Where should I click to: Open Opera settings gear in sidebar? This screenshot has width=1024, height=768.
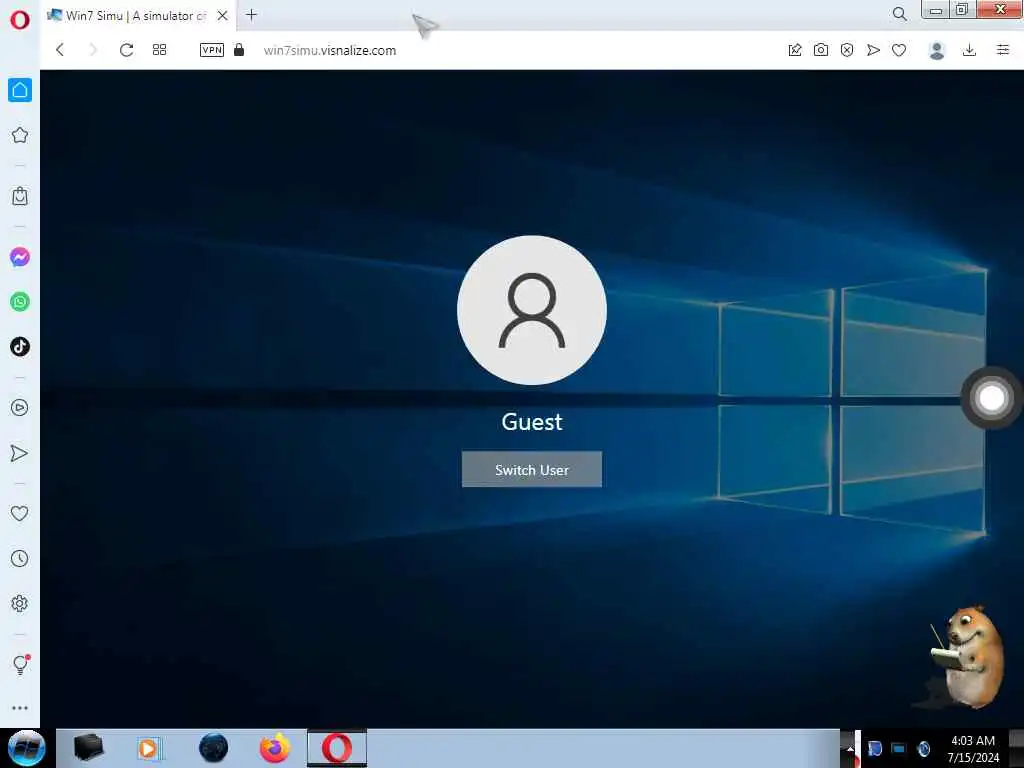tap(20, 603)
